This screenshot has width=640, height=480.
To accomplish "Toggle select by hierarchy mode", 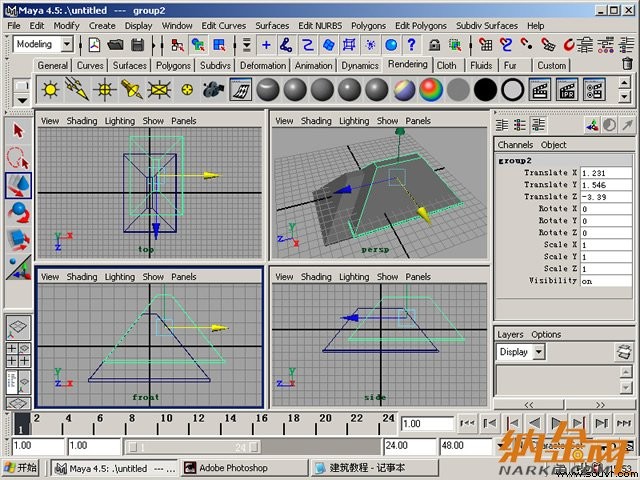I will 177,44.
